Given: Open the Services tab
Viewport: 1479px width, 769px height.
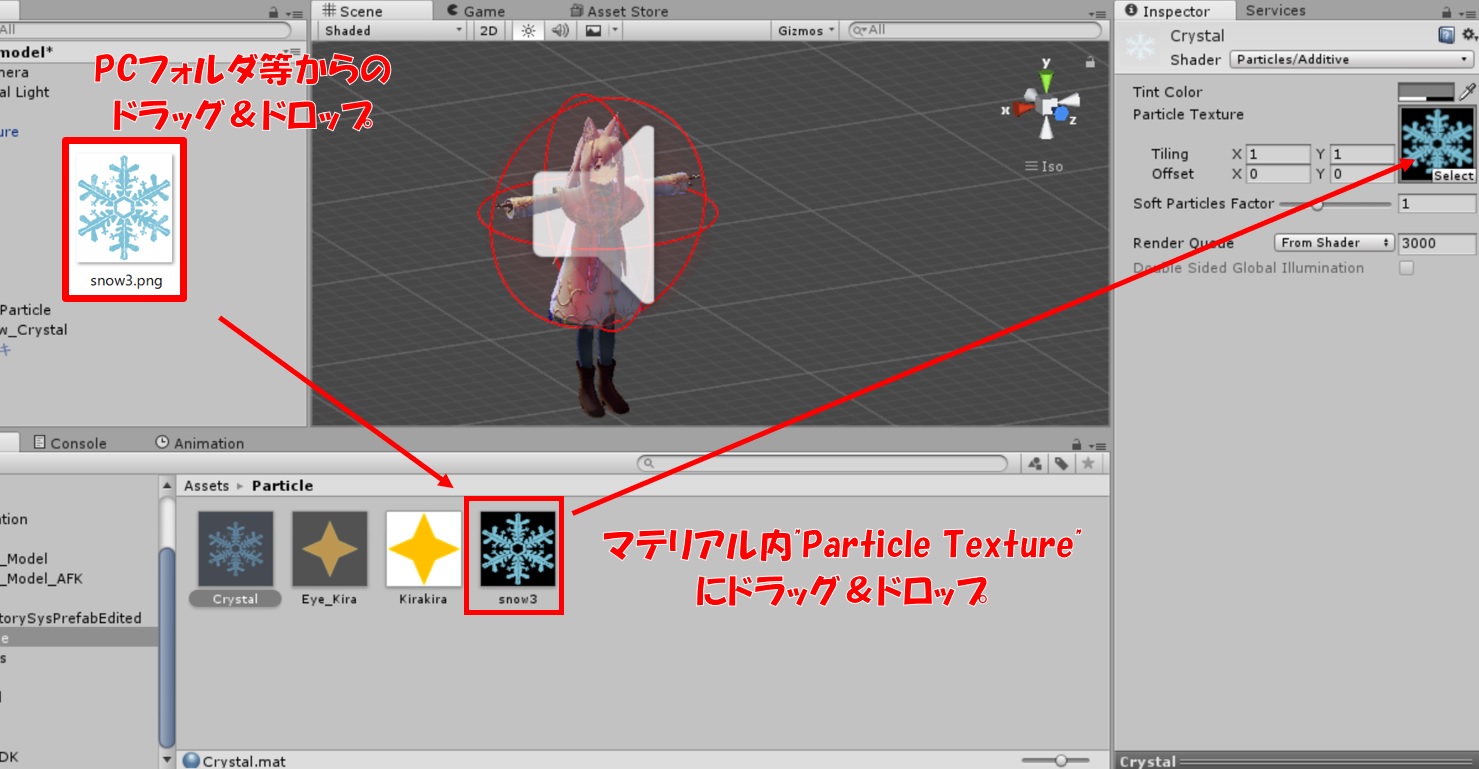Looking at the screenshot, I should pyautogui.click(x=1275, y=10).
